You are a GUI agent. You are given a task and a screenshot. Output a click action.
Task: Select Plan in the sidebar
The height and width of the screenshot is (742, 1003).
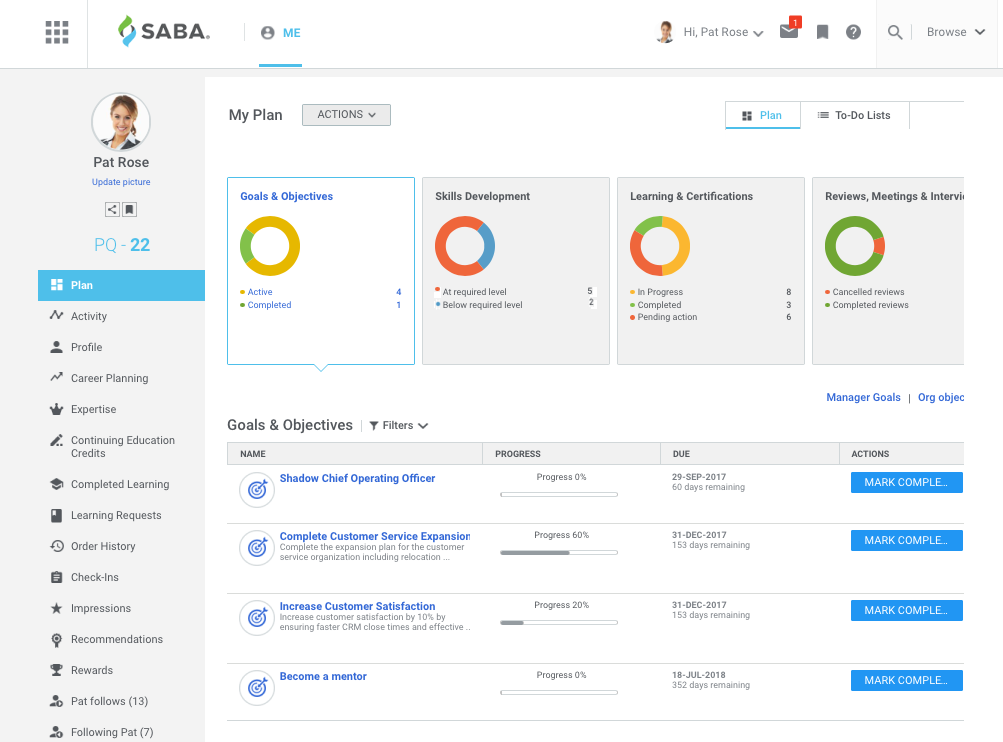pyautogui.click(x=121, y=285)
